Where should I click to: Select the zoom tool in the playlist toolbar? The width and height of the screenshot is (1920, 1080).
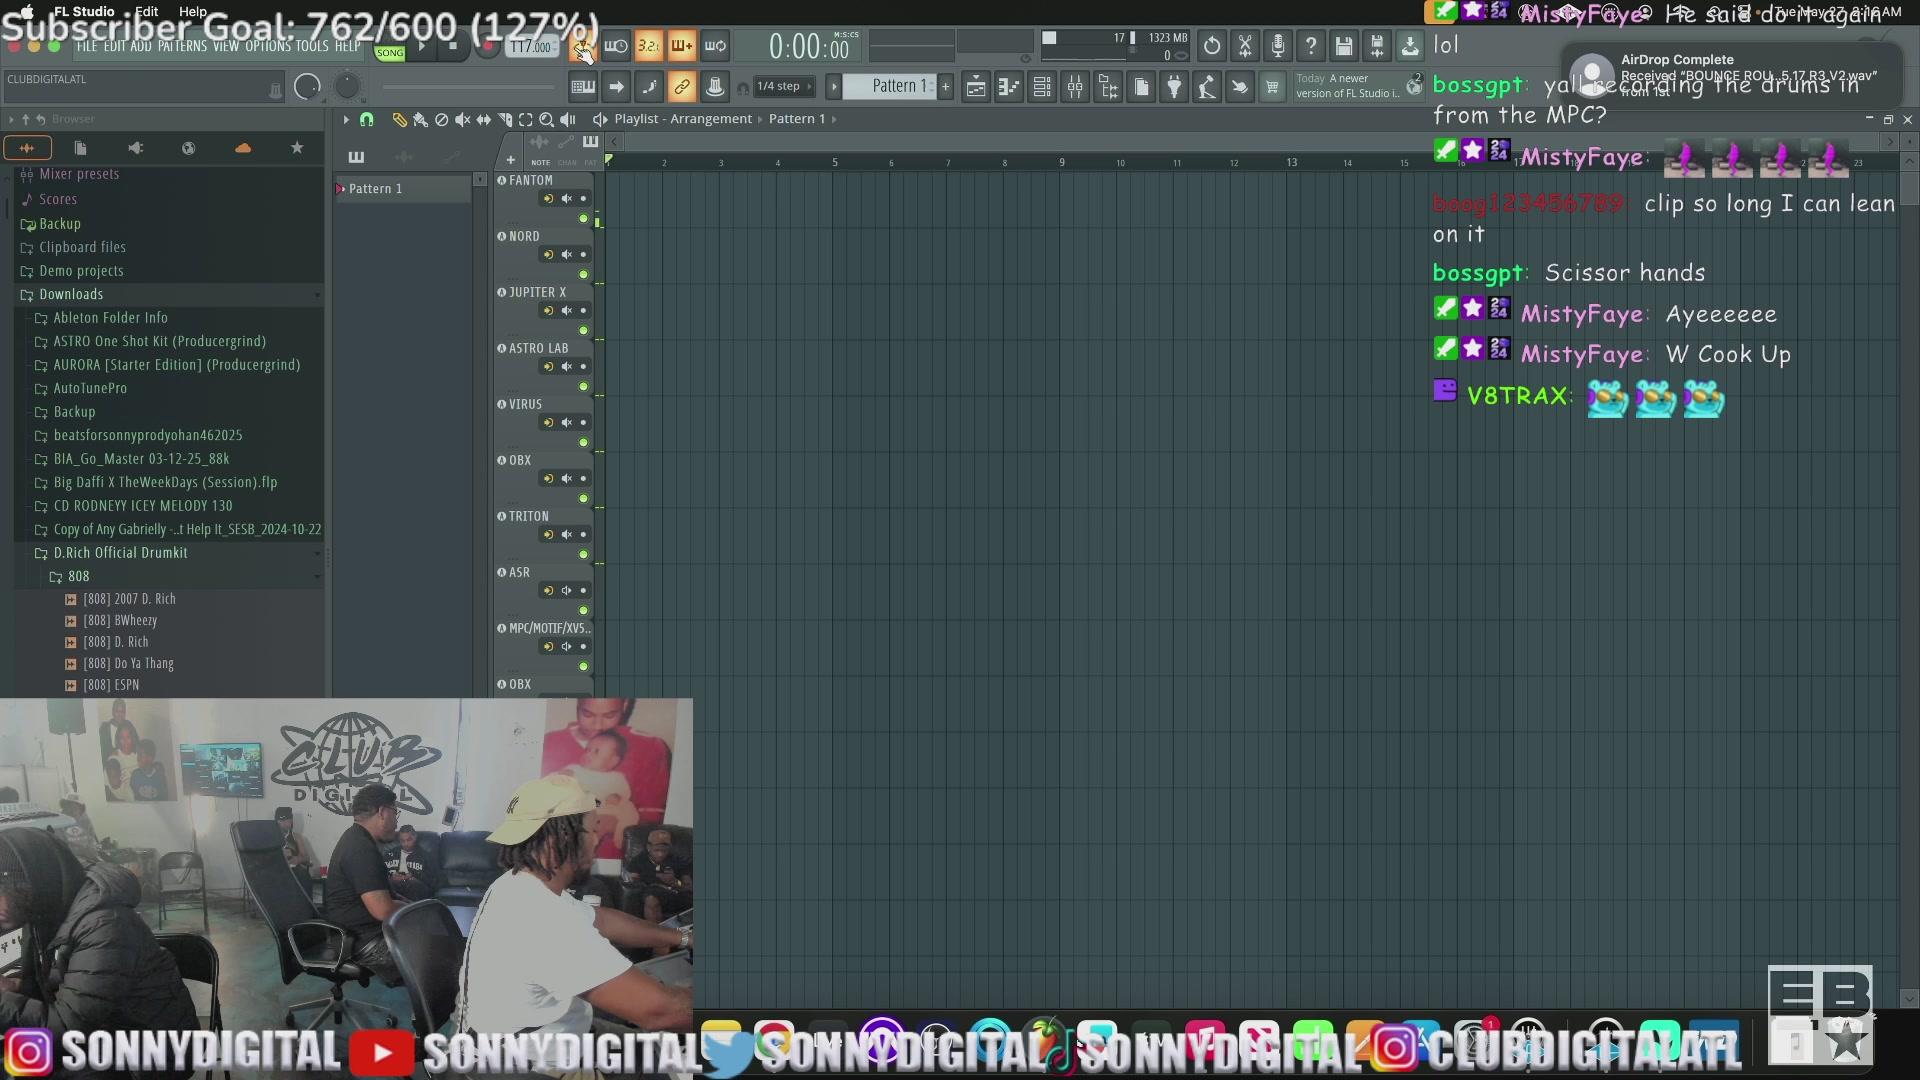point(547,119)
